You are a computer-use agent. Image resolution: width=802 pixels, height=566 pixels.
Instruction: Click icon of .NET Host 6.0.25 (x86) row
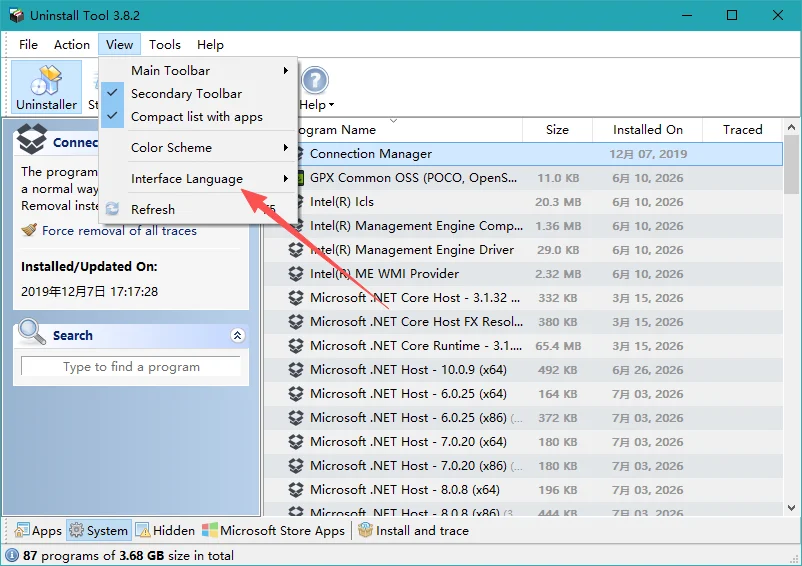pos(296,417)
